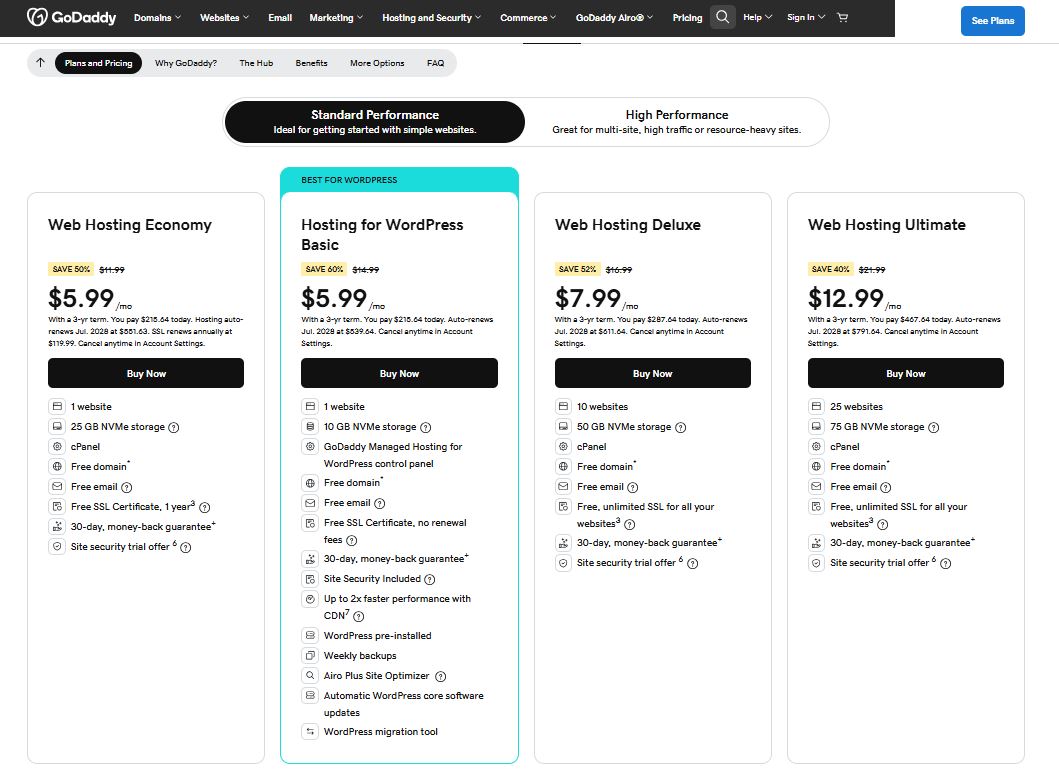Select the Standard Performance option
The image size is (1059, 779).
[375, 121]
